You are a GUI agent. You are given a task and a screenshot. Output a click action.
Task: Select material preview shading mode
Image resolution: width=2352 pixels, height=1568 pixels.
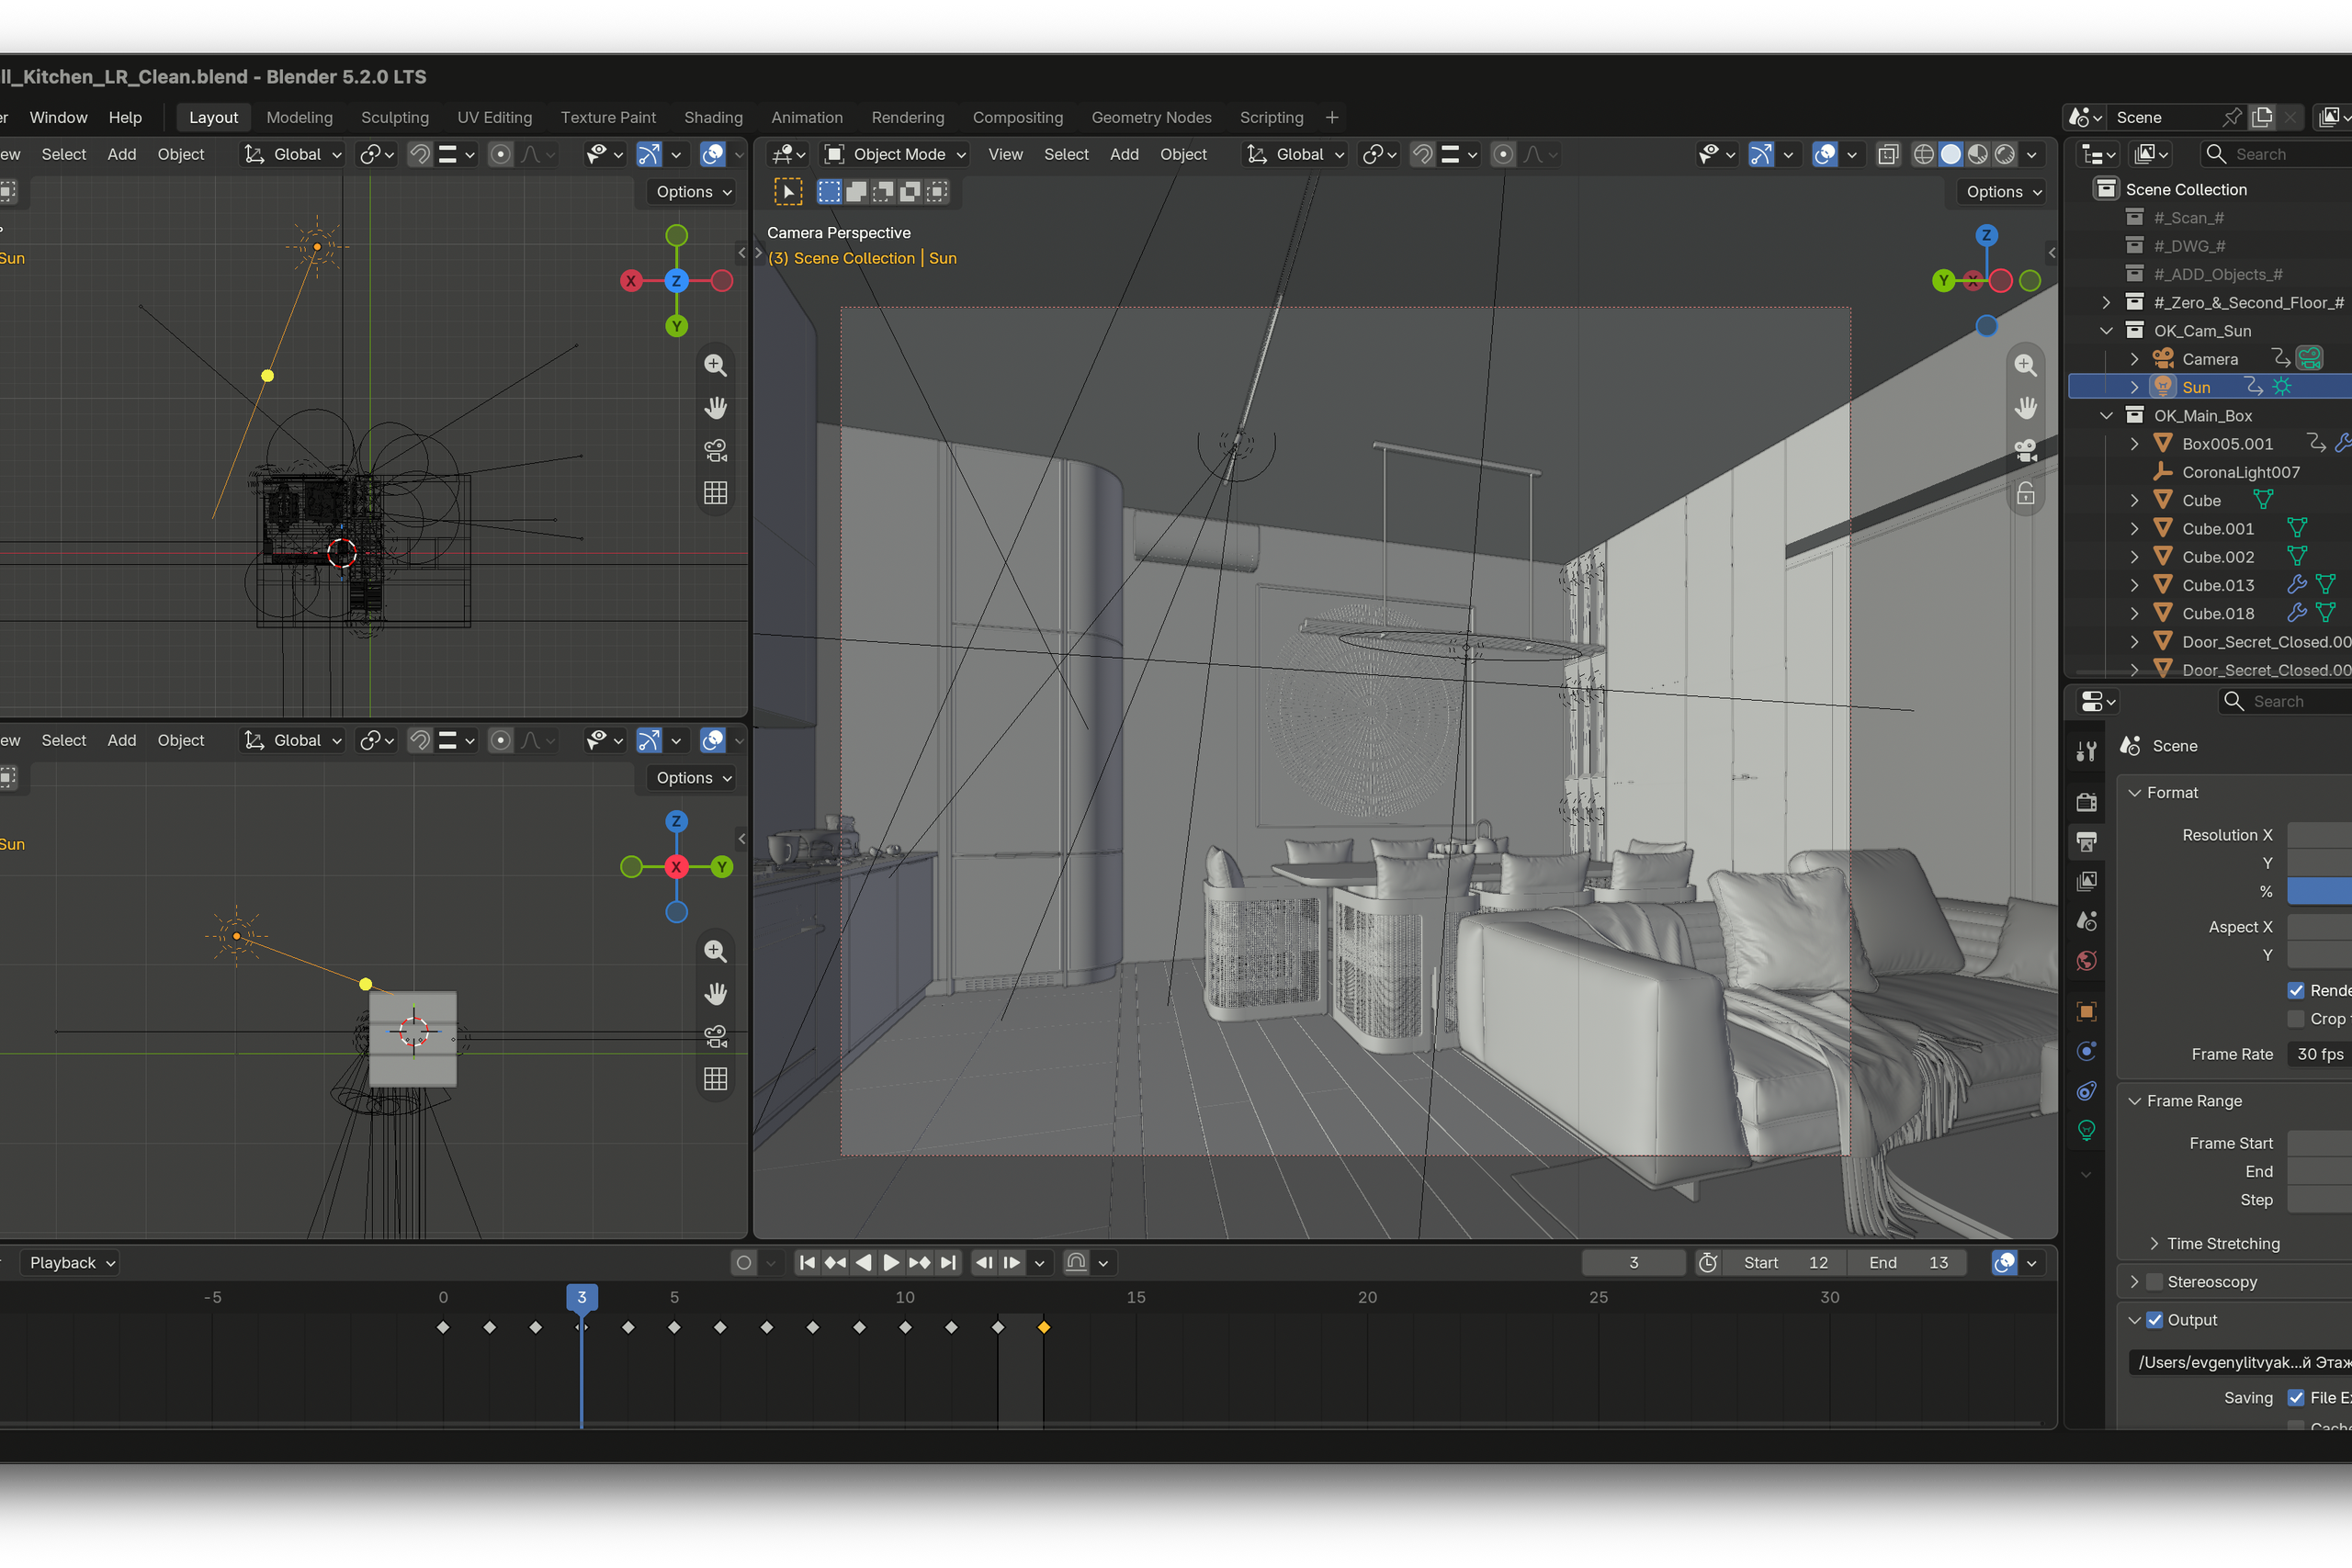1977,154
